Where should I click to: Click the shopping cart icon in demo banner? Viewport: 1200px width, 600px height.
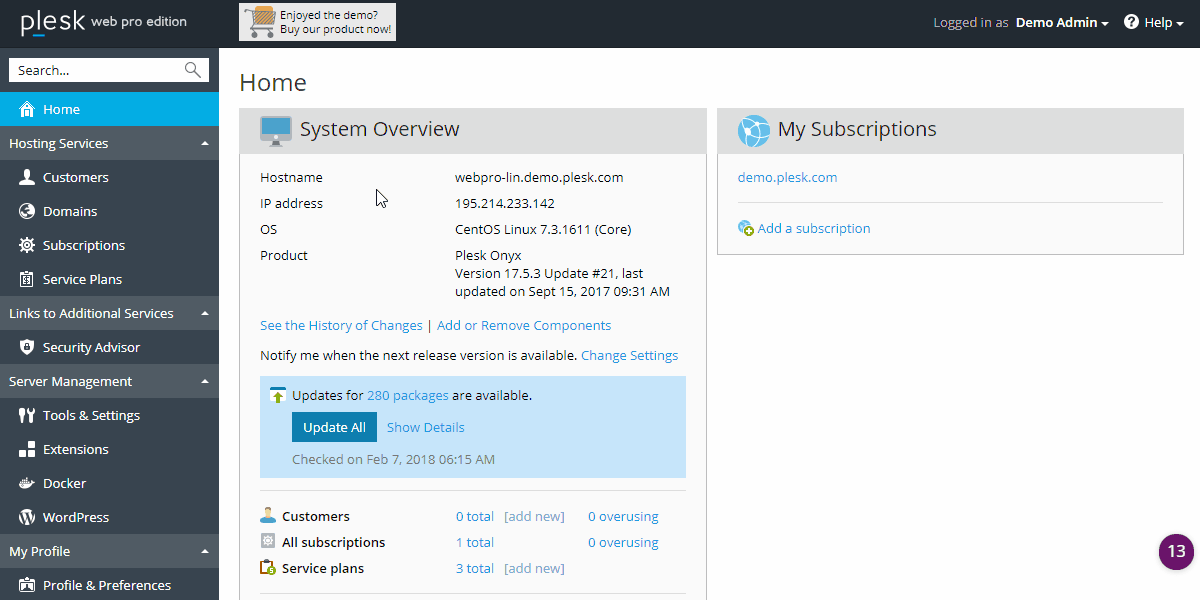pyautogui.click(x=260, y=22)
